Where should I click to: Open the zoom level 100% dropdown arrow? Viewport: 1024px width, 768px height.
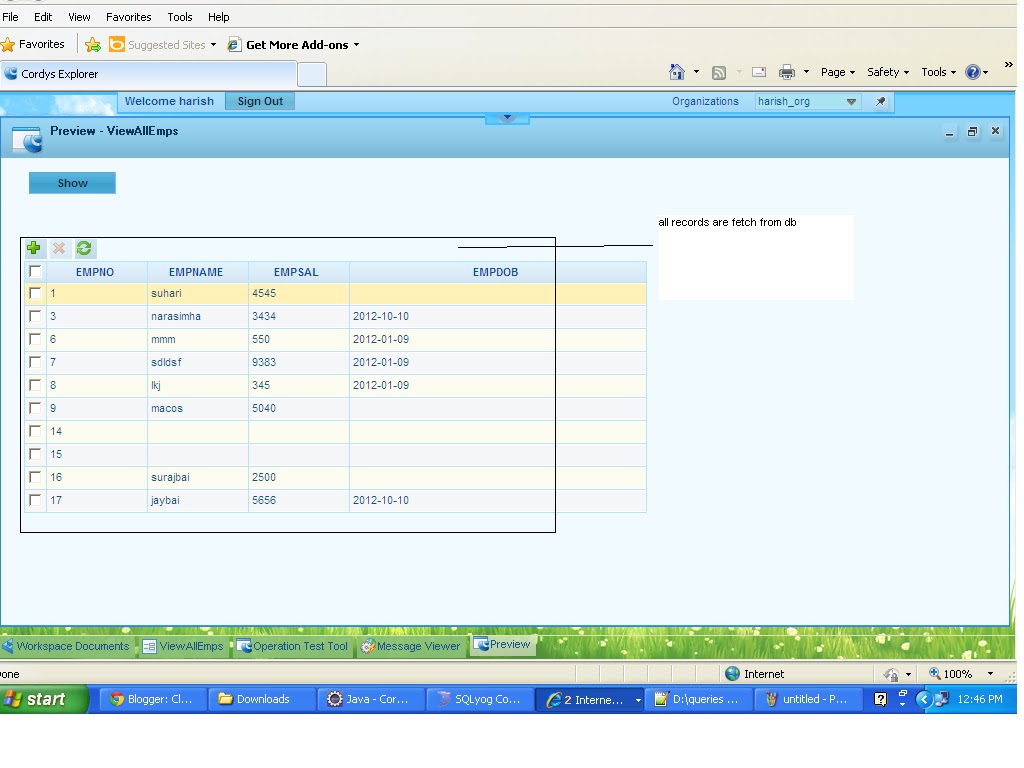pyautogui.click(x=990, y=673)
